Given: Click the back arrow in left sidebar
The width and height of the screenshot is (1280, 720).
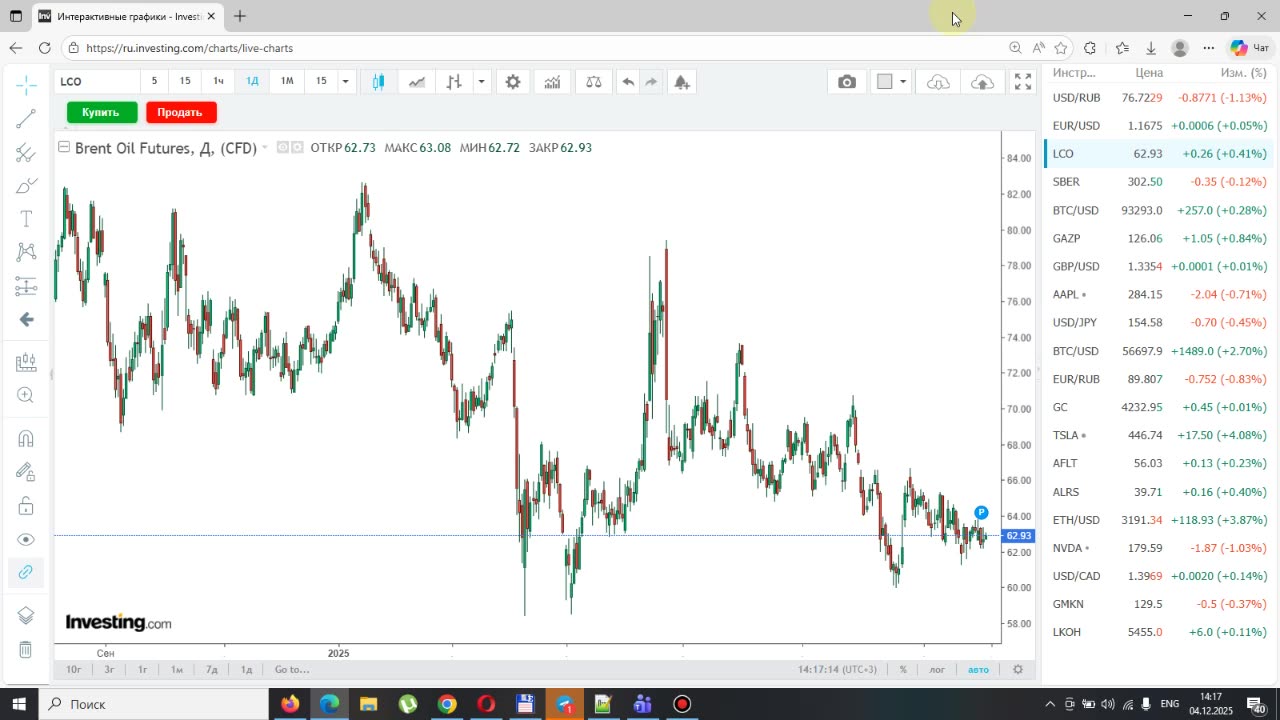Looking at the screenshot, I should point(26,320).
